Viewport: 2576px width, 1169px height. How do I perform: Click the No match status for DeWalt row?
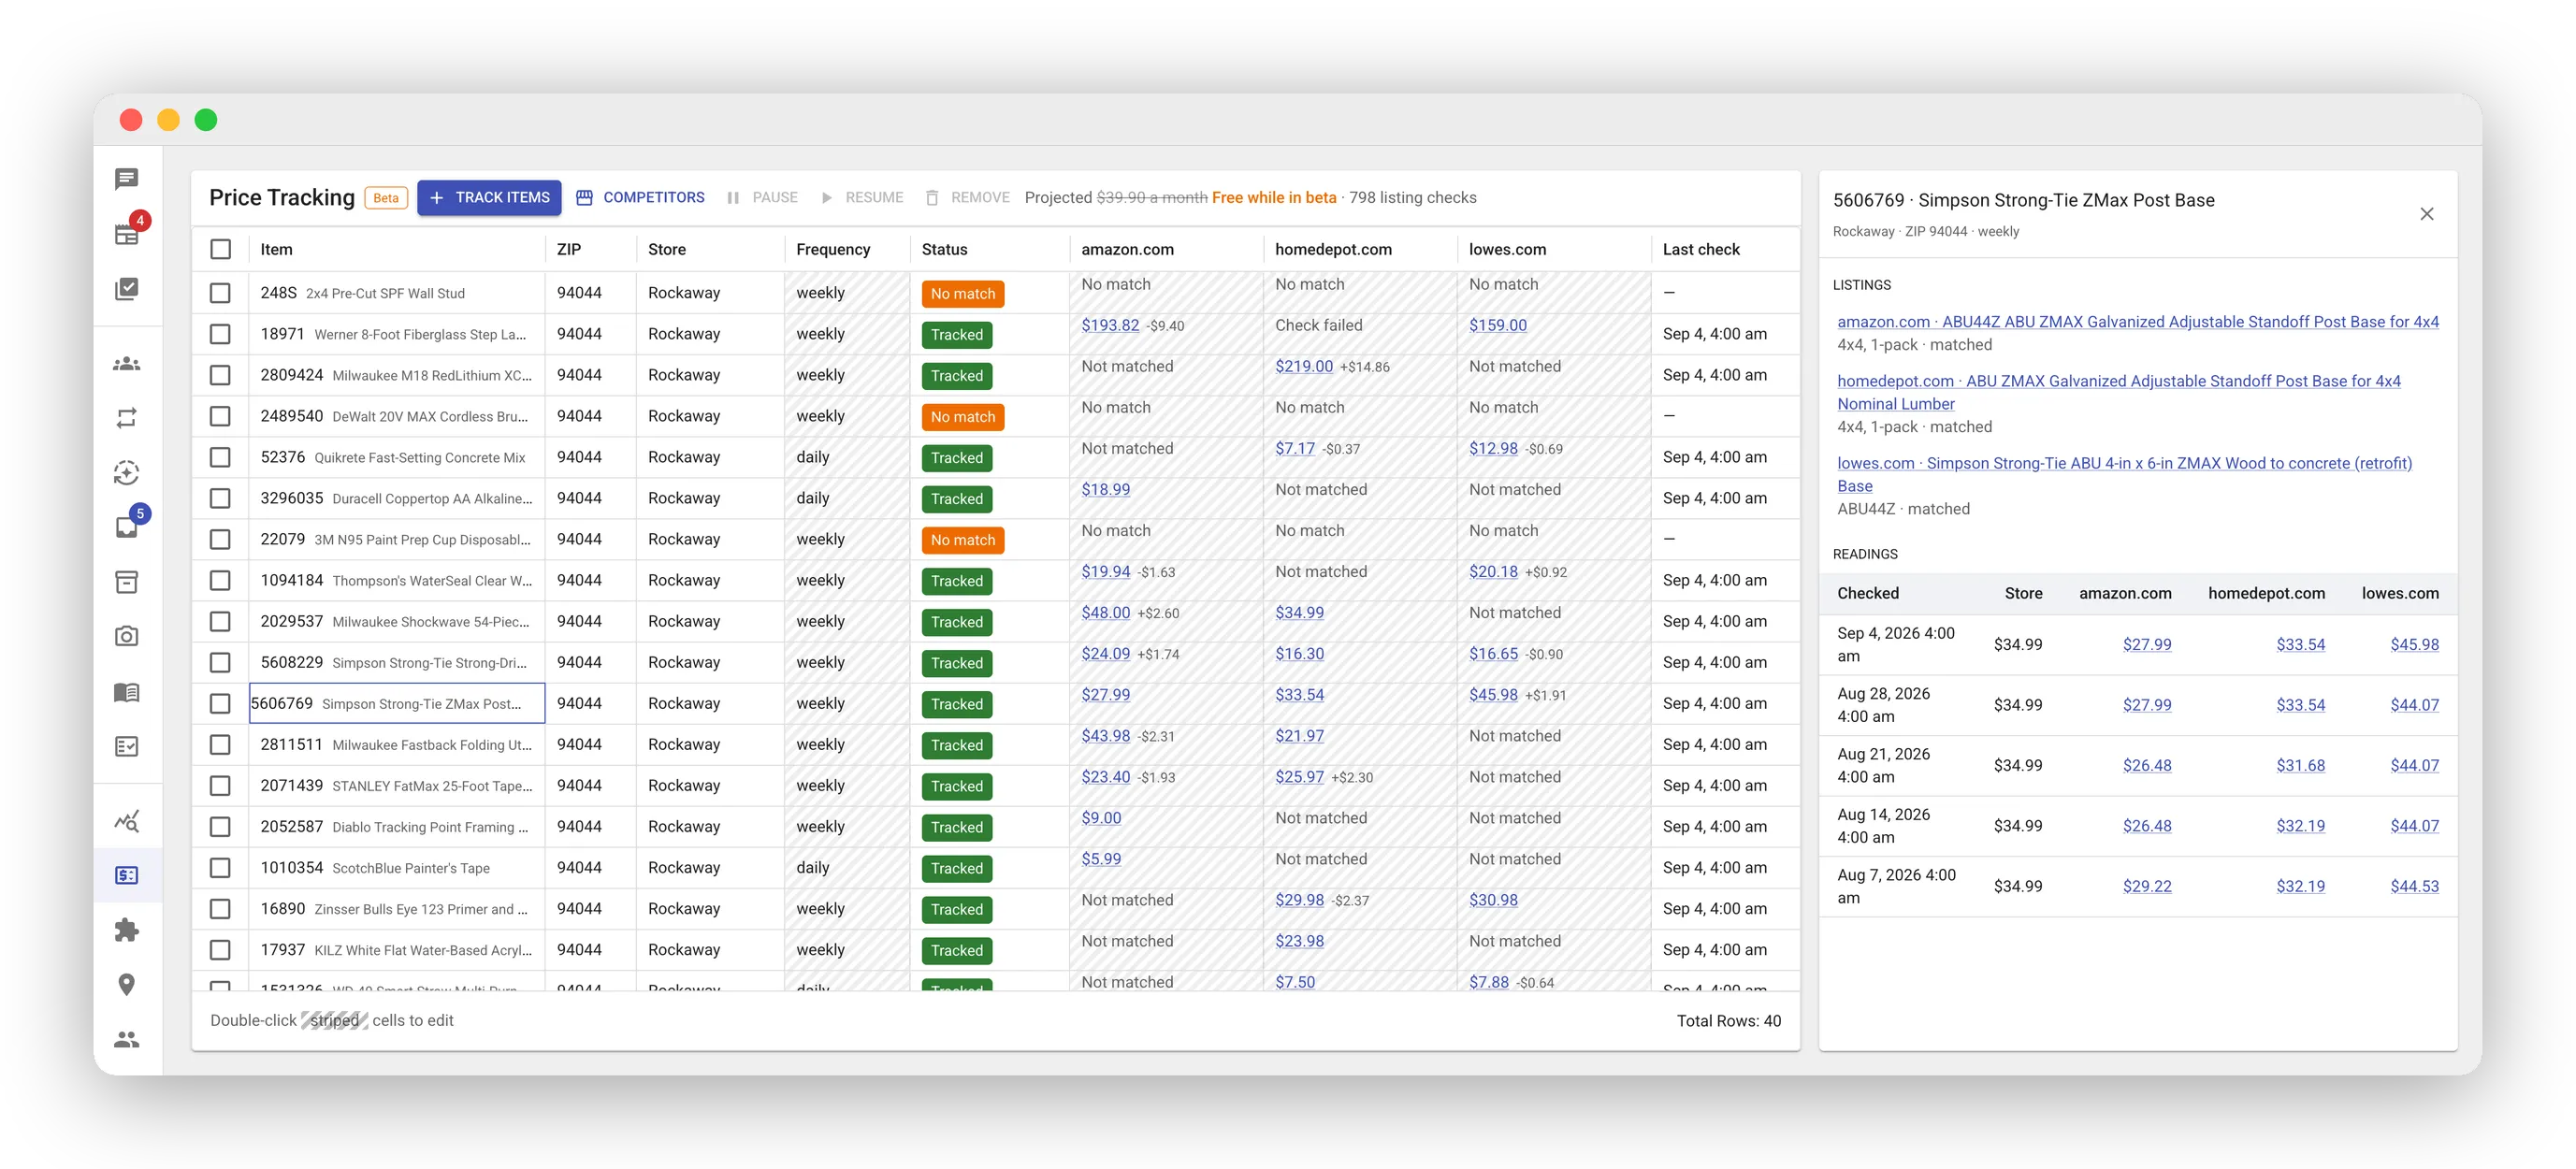pyautogui.click(x=963, y=417)
